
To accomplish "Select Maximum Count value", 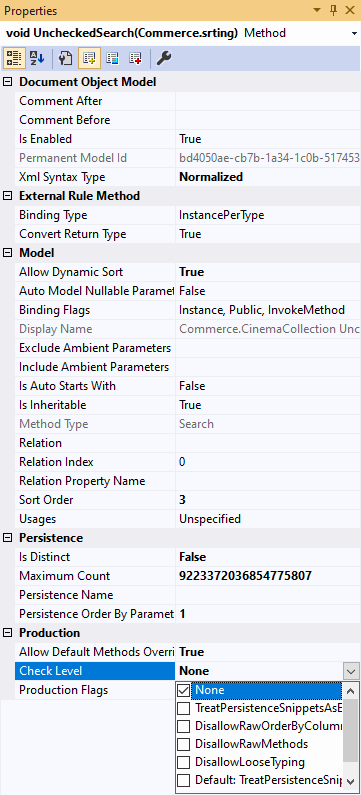I will tap(268, 576).
